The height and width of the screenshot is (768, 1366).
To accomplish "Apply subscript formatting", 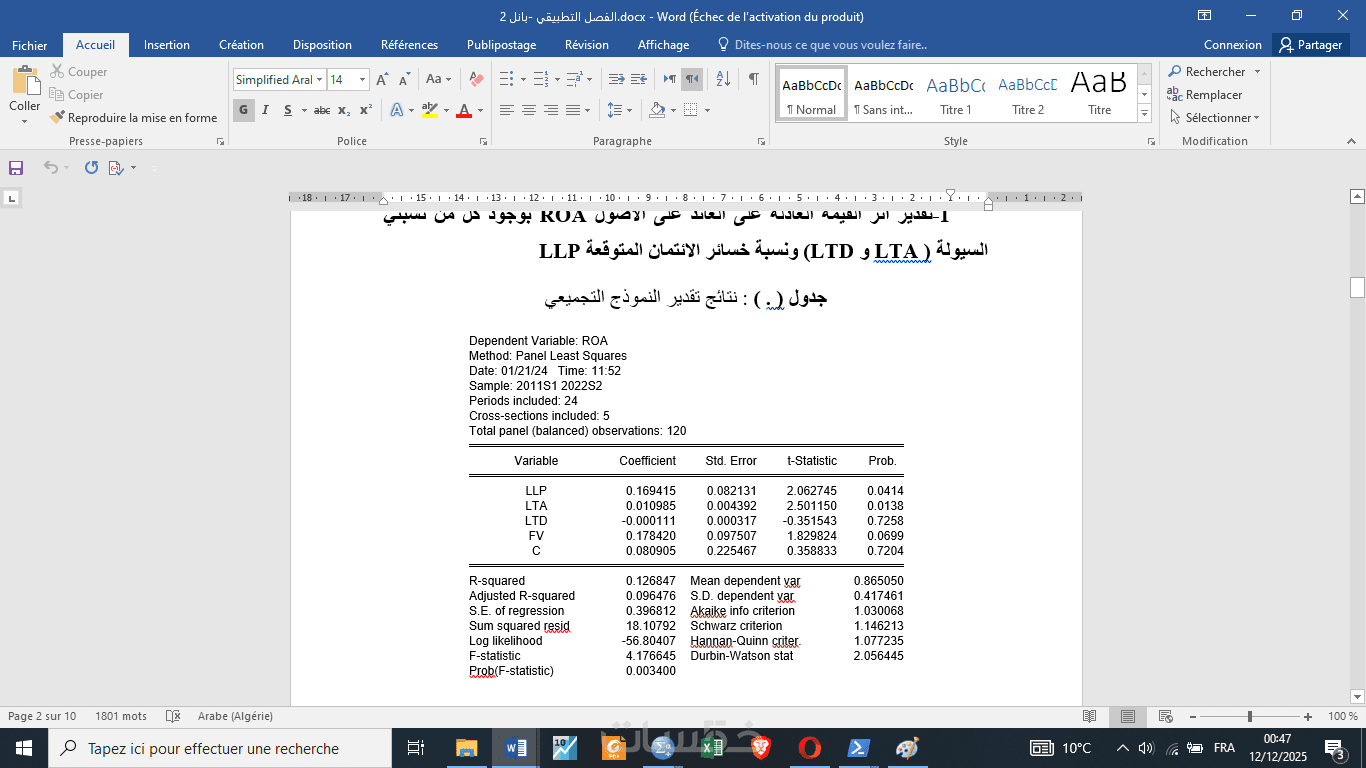I will [344, 110].
